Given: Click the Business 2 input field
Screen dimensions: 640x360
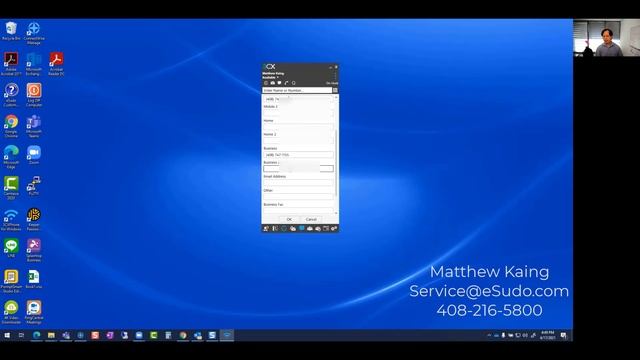Looking at the screenshot, I should (298, 169).
